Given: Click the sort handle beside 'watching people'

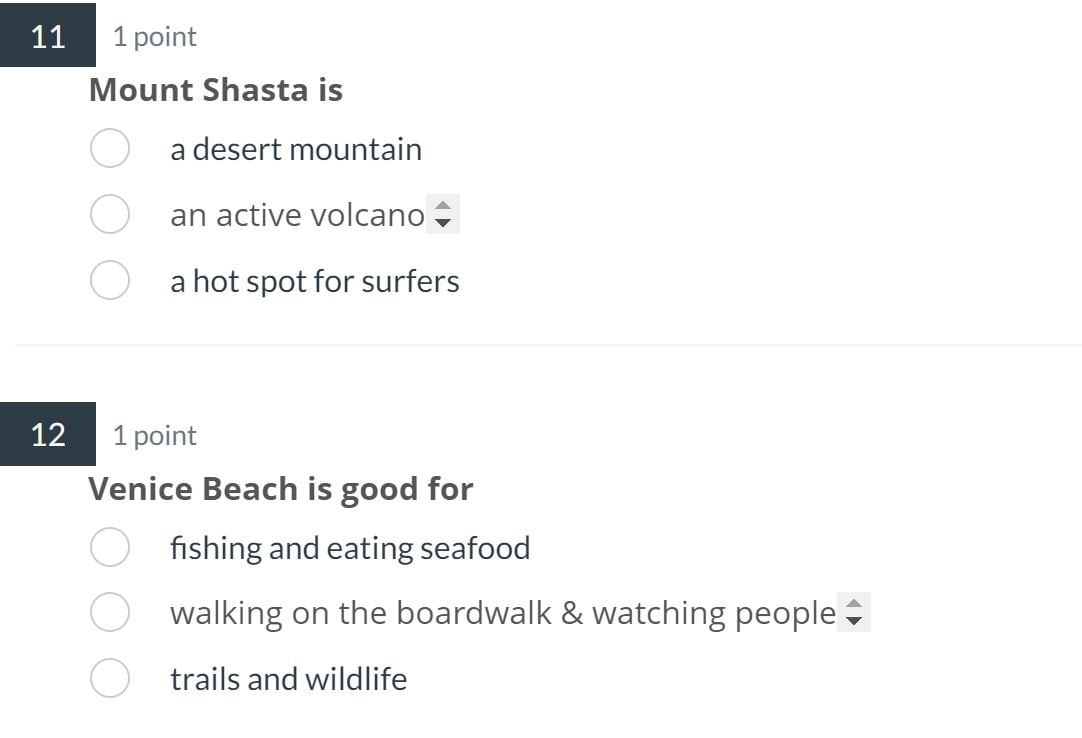Looking at the screenshot, I should coord(854,612).
